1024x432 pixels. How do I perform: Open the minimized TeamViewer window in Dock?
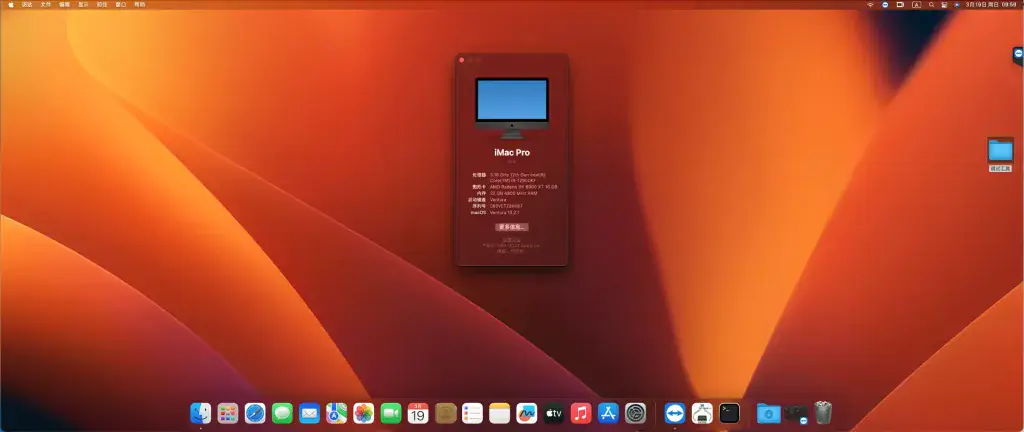click(x=796, y=413)
